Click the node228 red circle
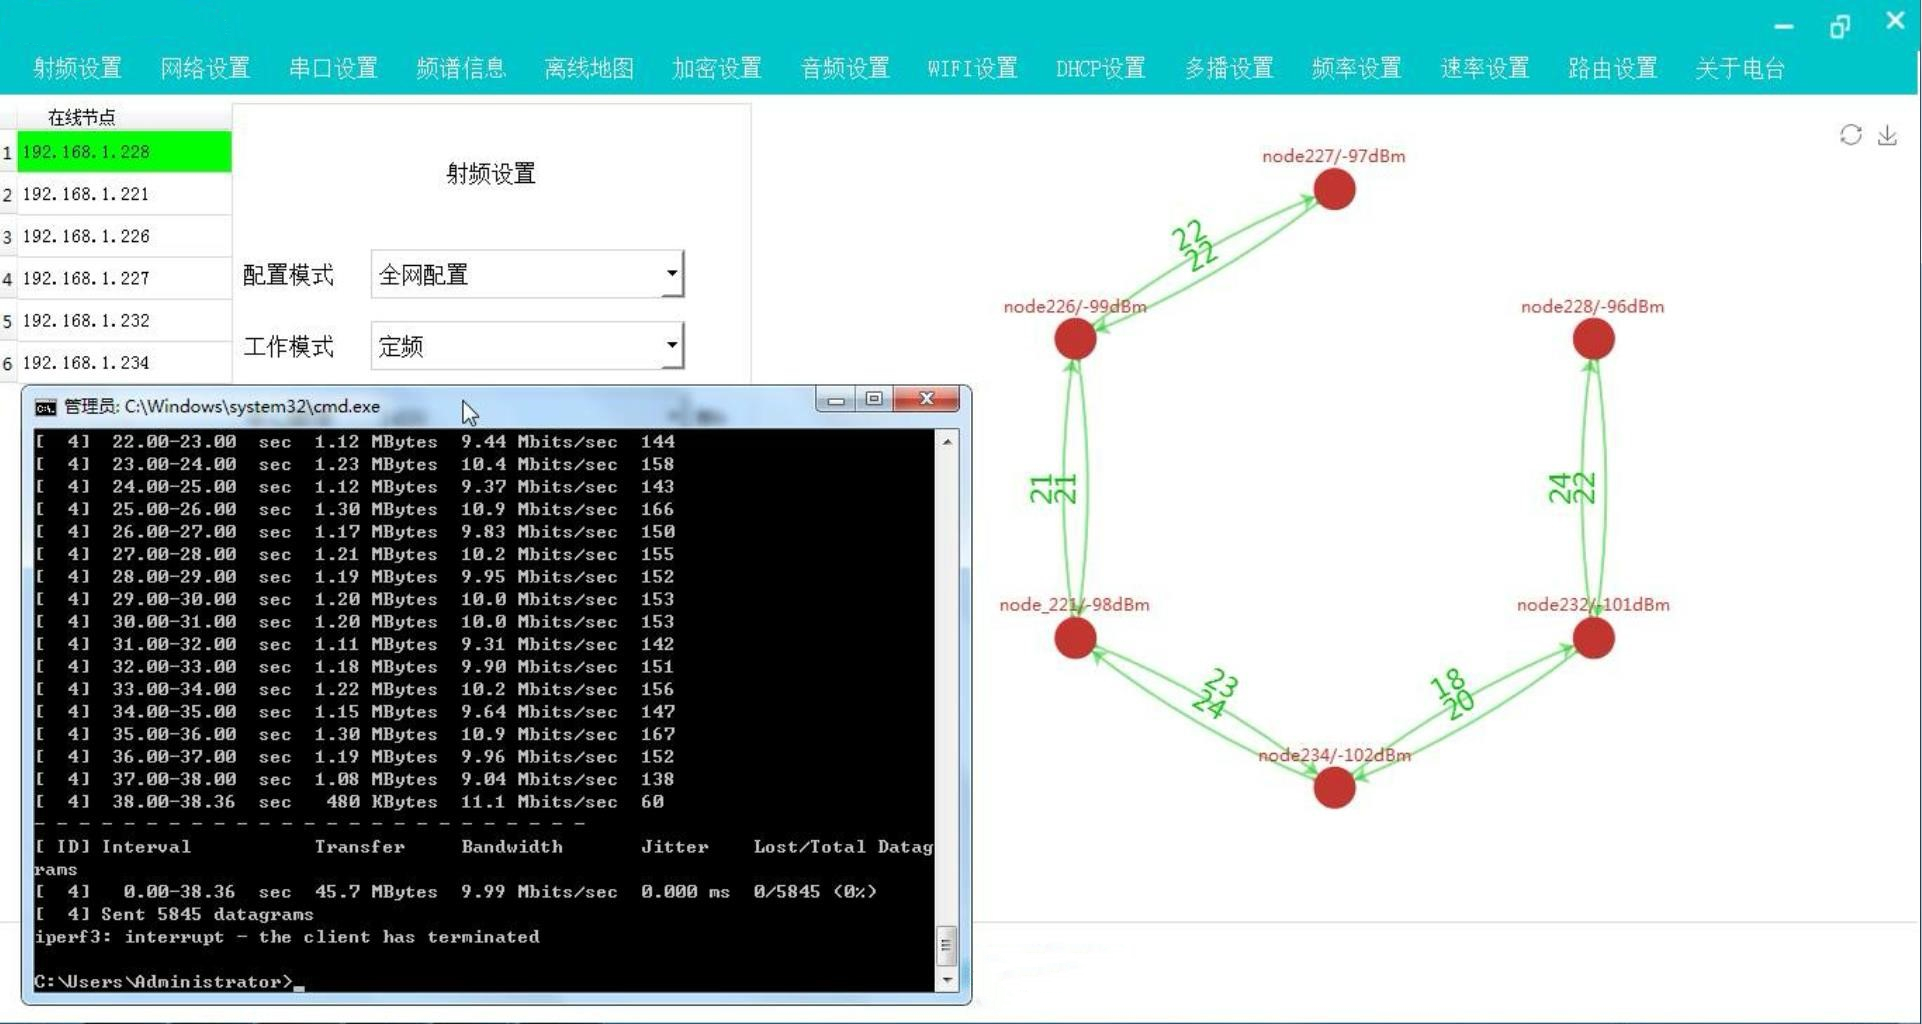 (1593, 339)
